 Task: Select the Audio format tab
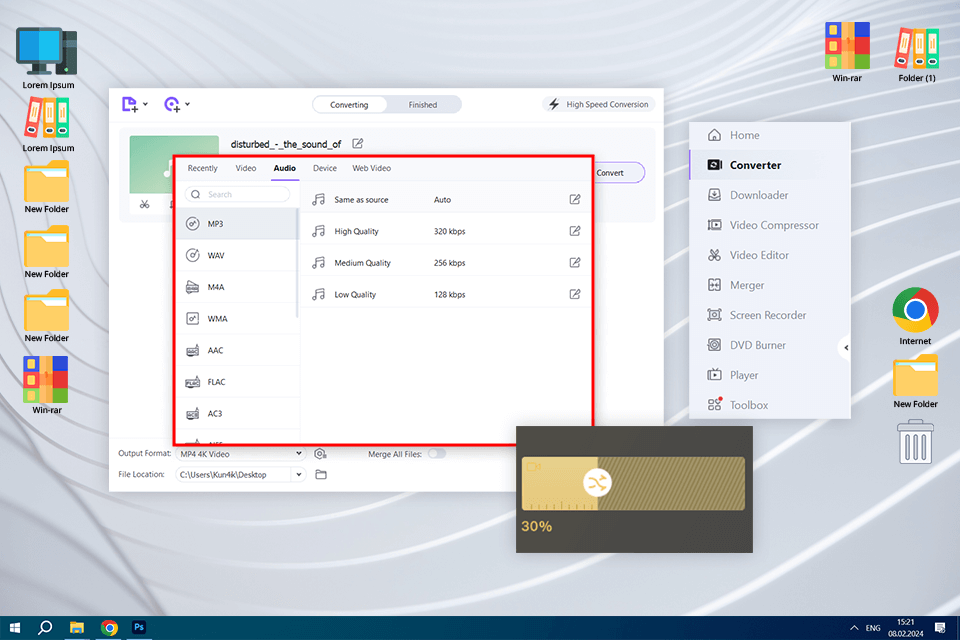coord(284,168)
